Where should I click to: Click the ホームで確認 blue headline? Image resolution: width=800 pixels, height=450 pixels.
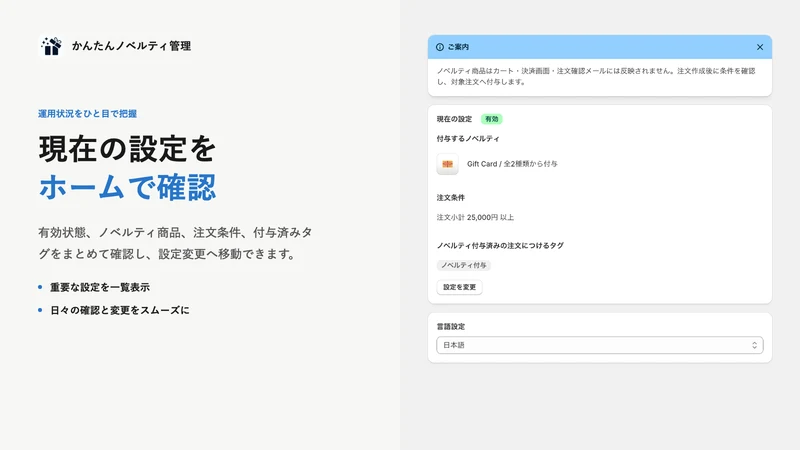coord(128,187)
